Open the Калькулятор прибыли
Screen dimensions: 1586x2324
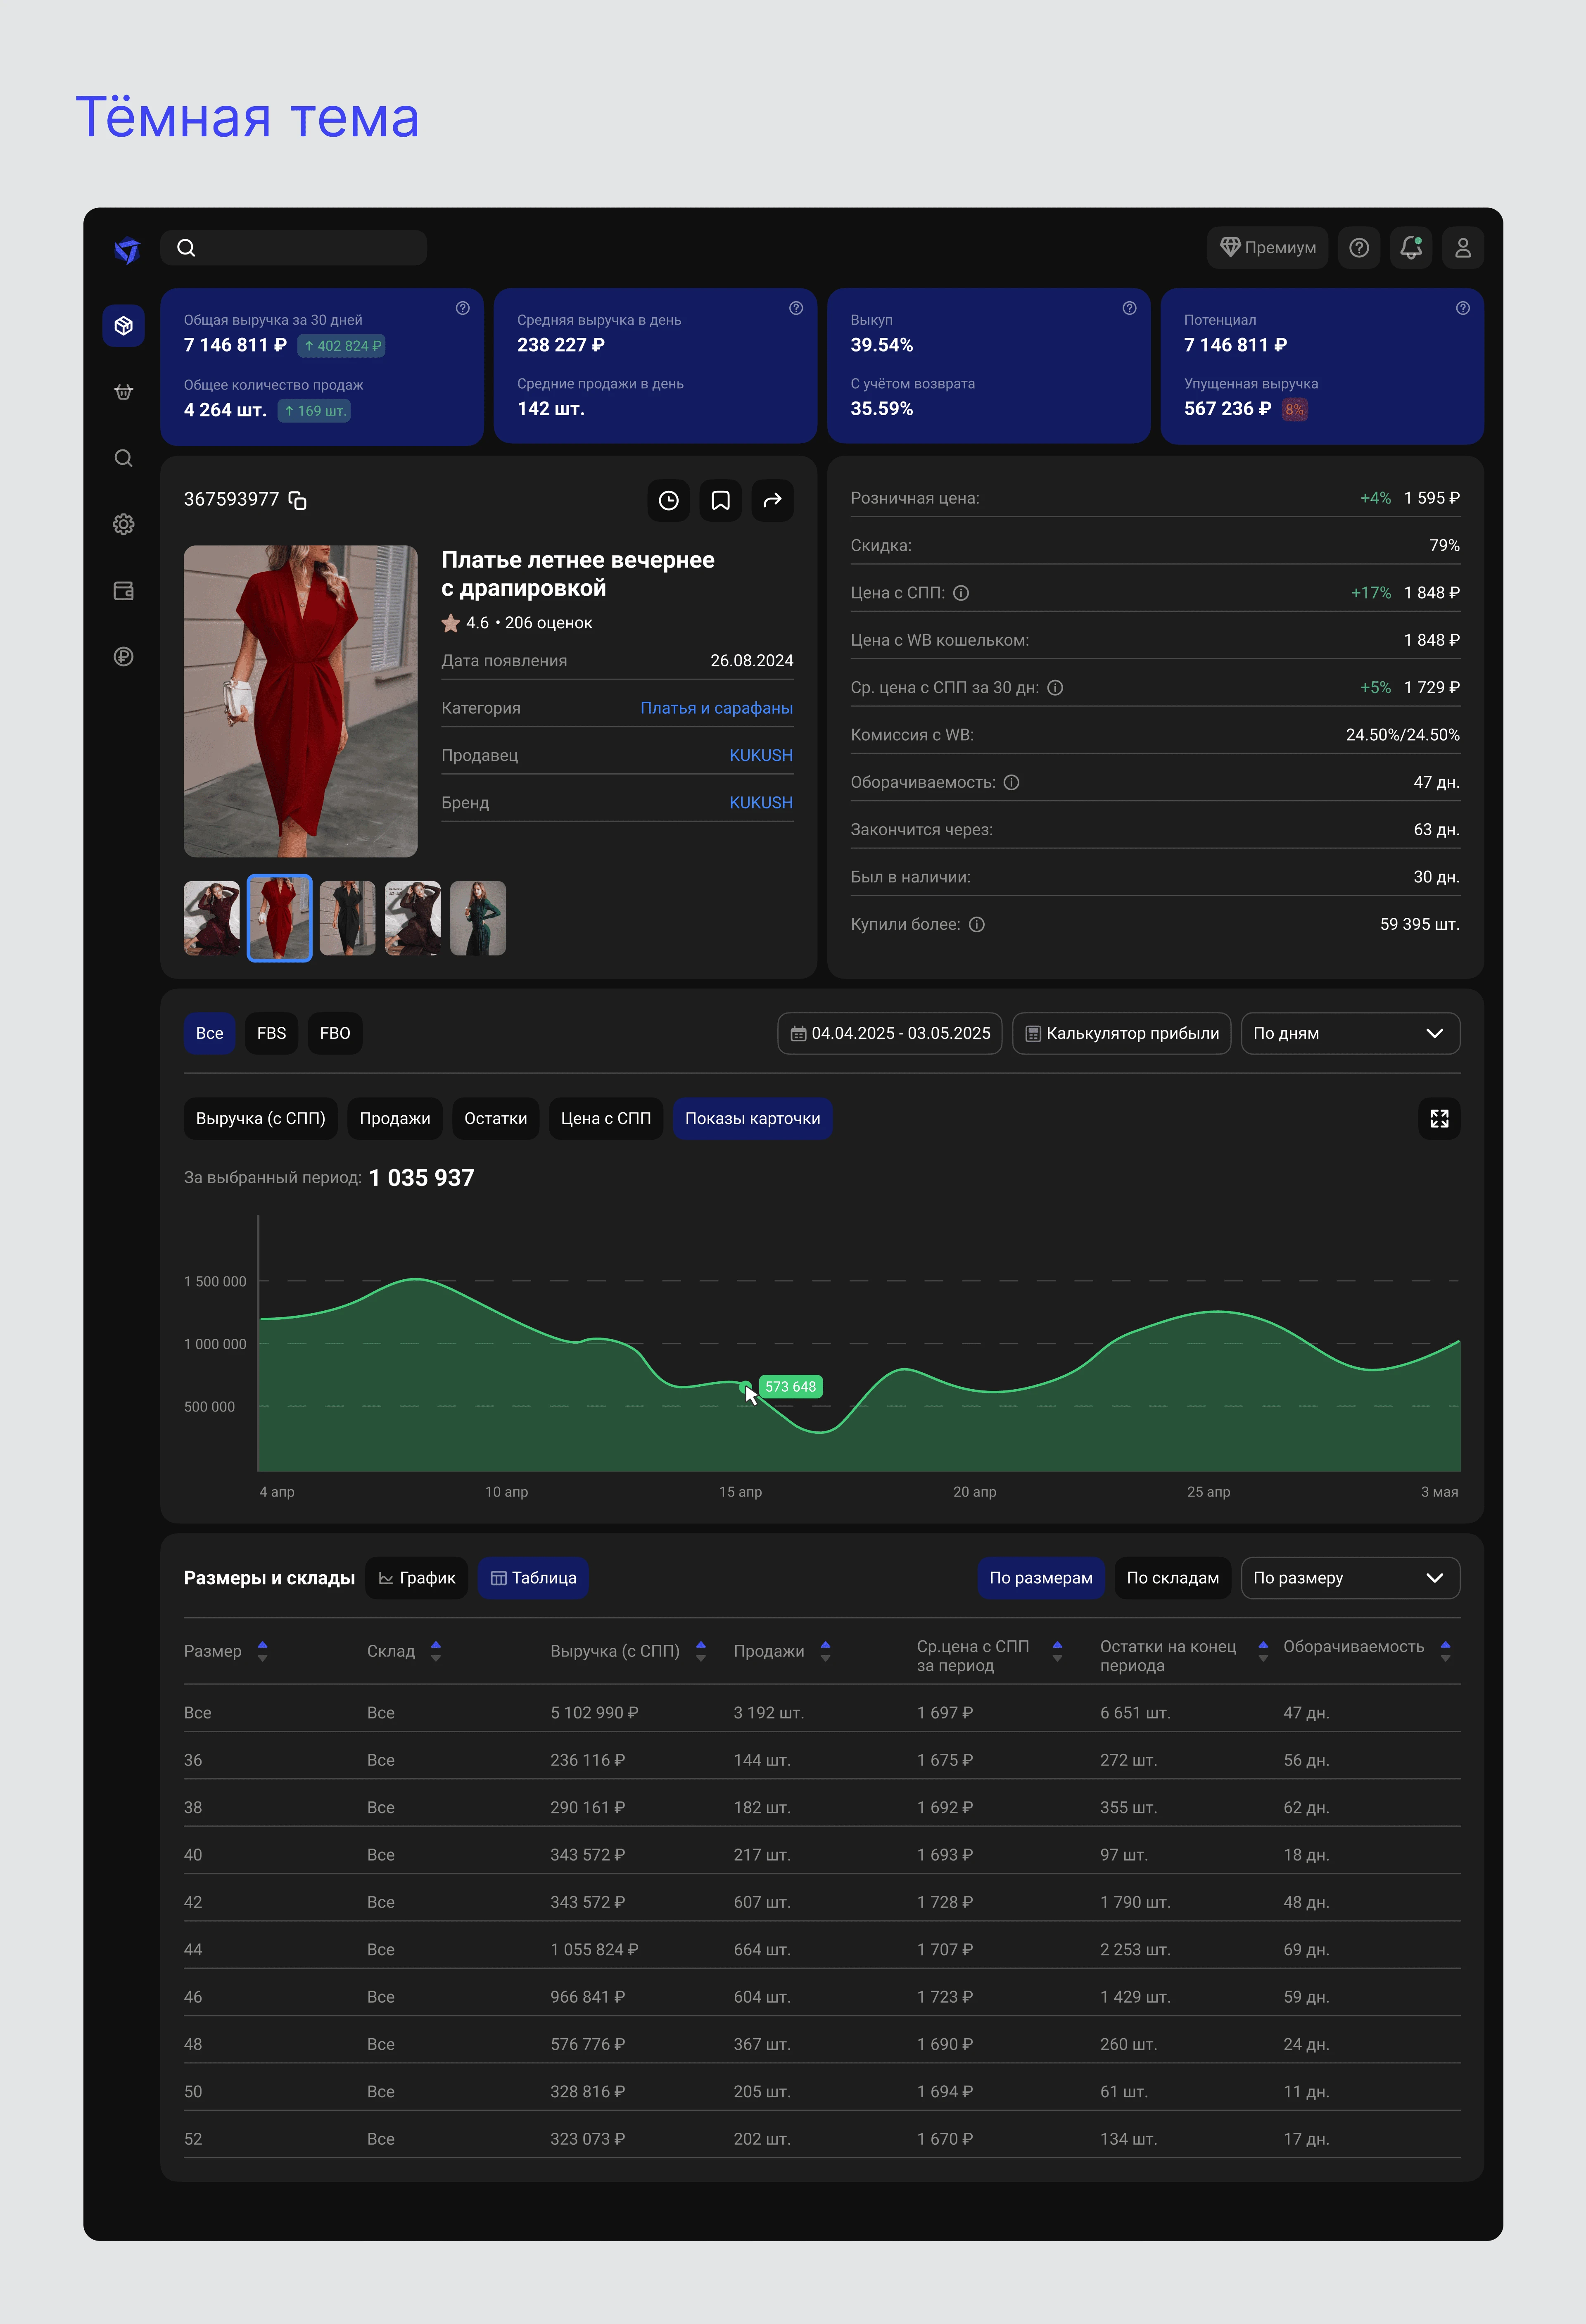point(1120,1033)
